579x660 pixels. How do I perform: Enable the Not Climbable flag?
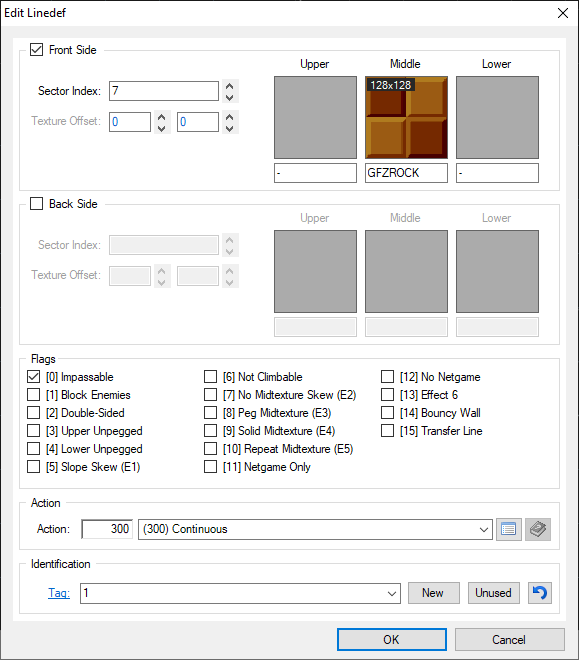click(210, 377)
